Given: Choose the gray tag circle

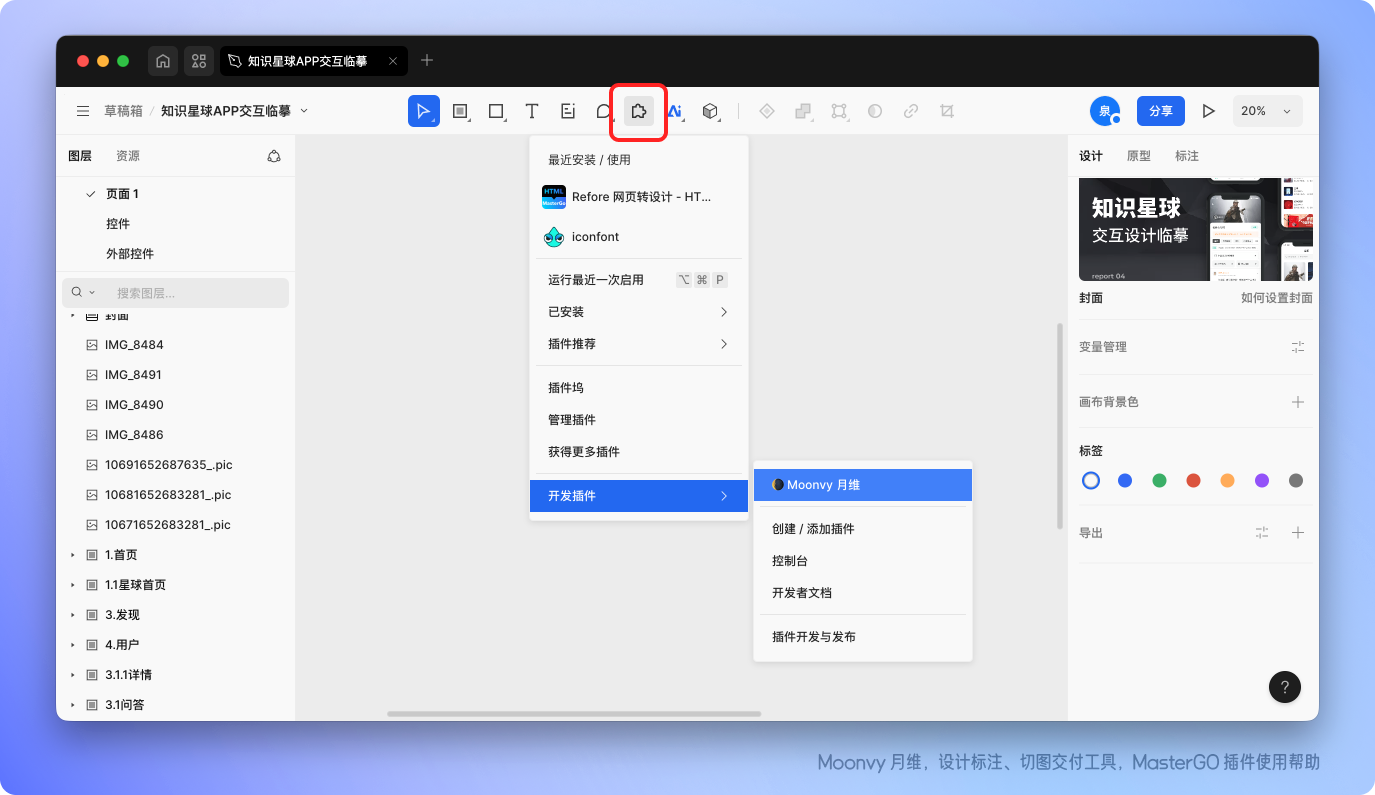Looking at the screenshot, I should 1296,481.
